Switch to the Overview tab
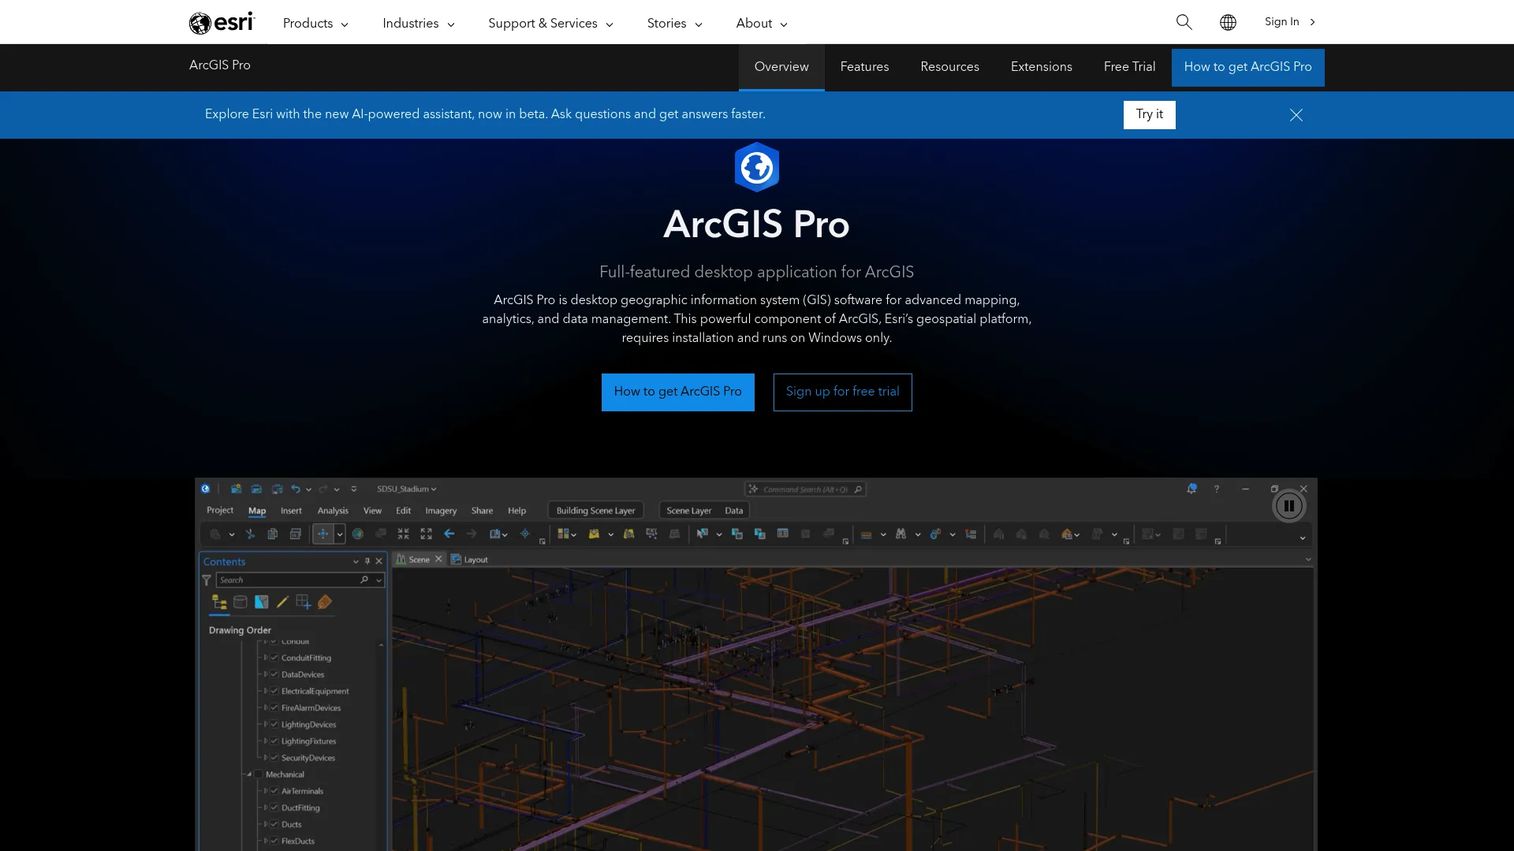The image size is (1514, 851). pyautogui.click(x=781, y=67)
